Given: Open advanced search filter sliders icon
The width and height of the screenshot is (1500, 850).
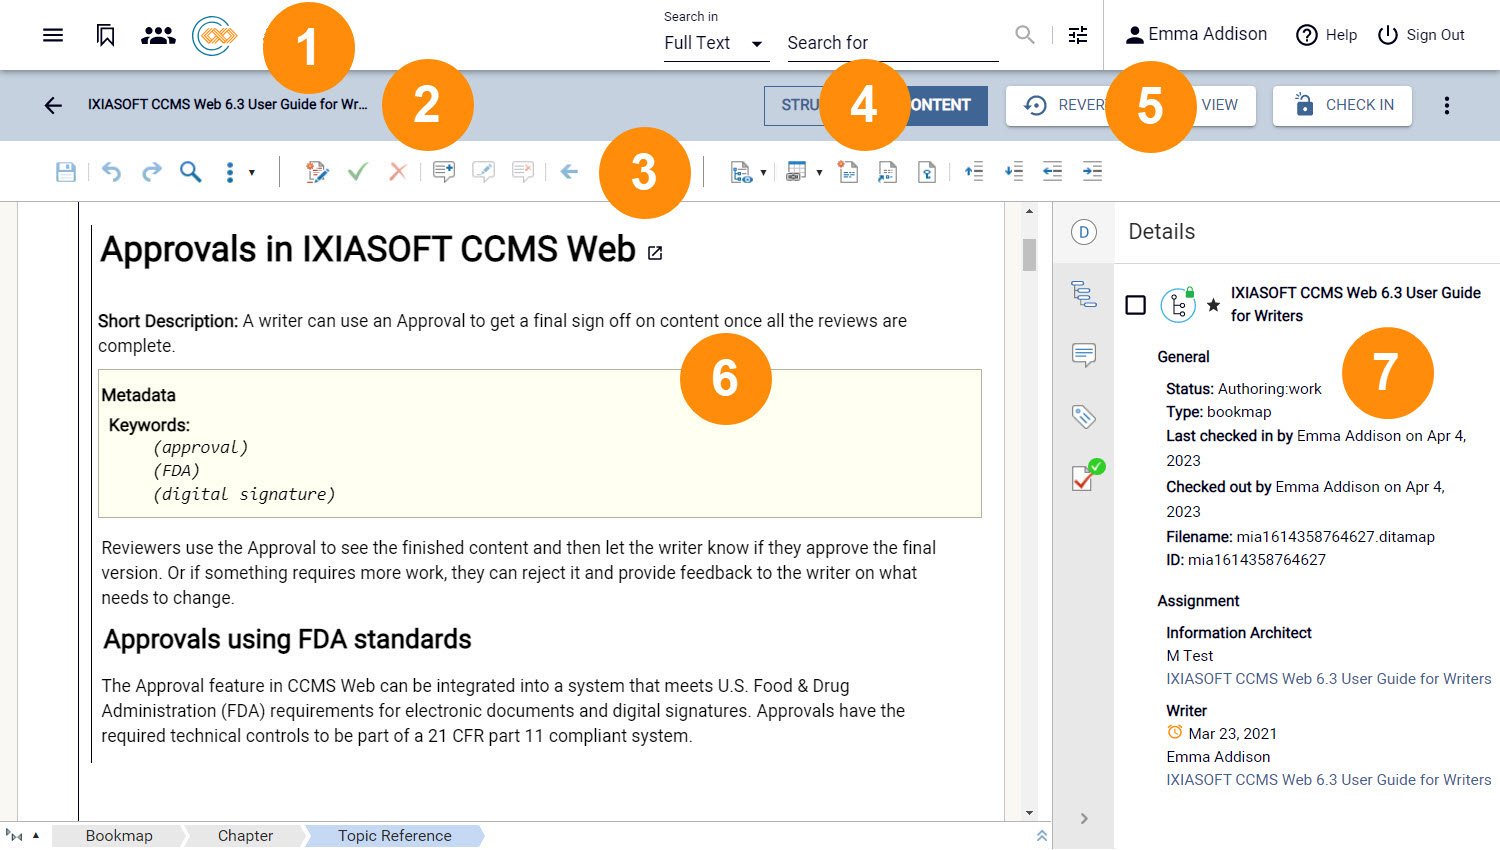Looking at the screenshot, I should click(x=1078, y=35).
